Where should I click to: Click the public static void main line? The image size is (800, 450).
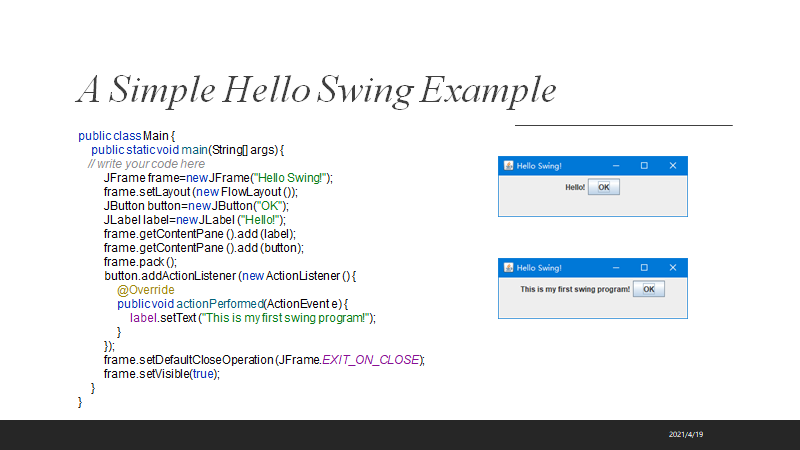pos(188,150)
